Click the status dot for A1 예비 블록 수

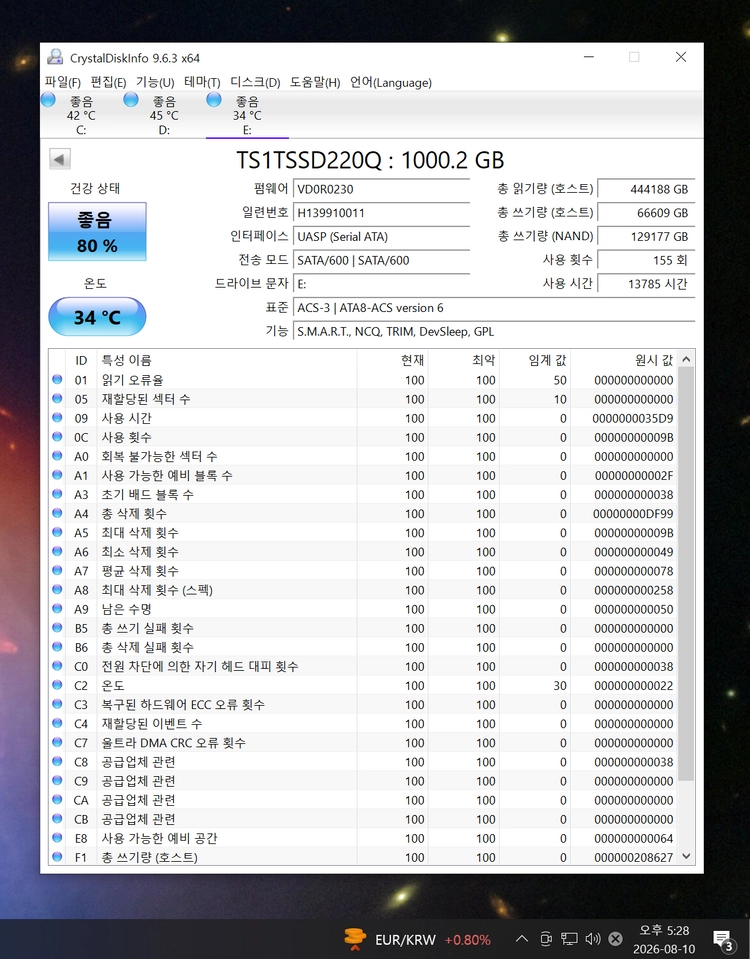(x=58, y=475)
